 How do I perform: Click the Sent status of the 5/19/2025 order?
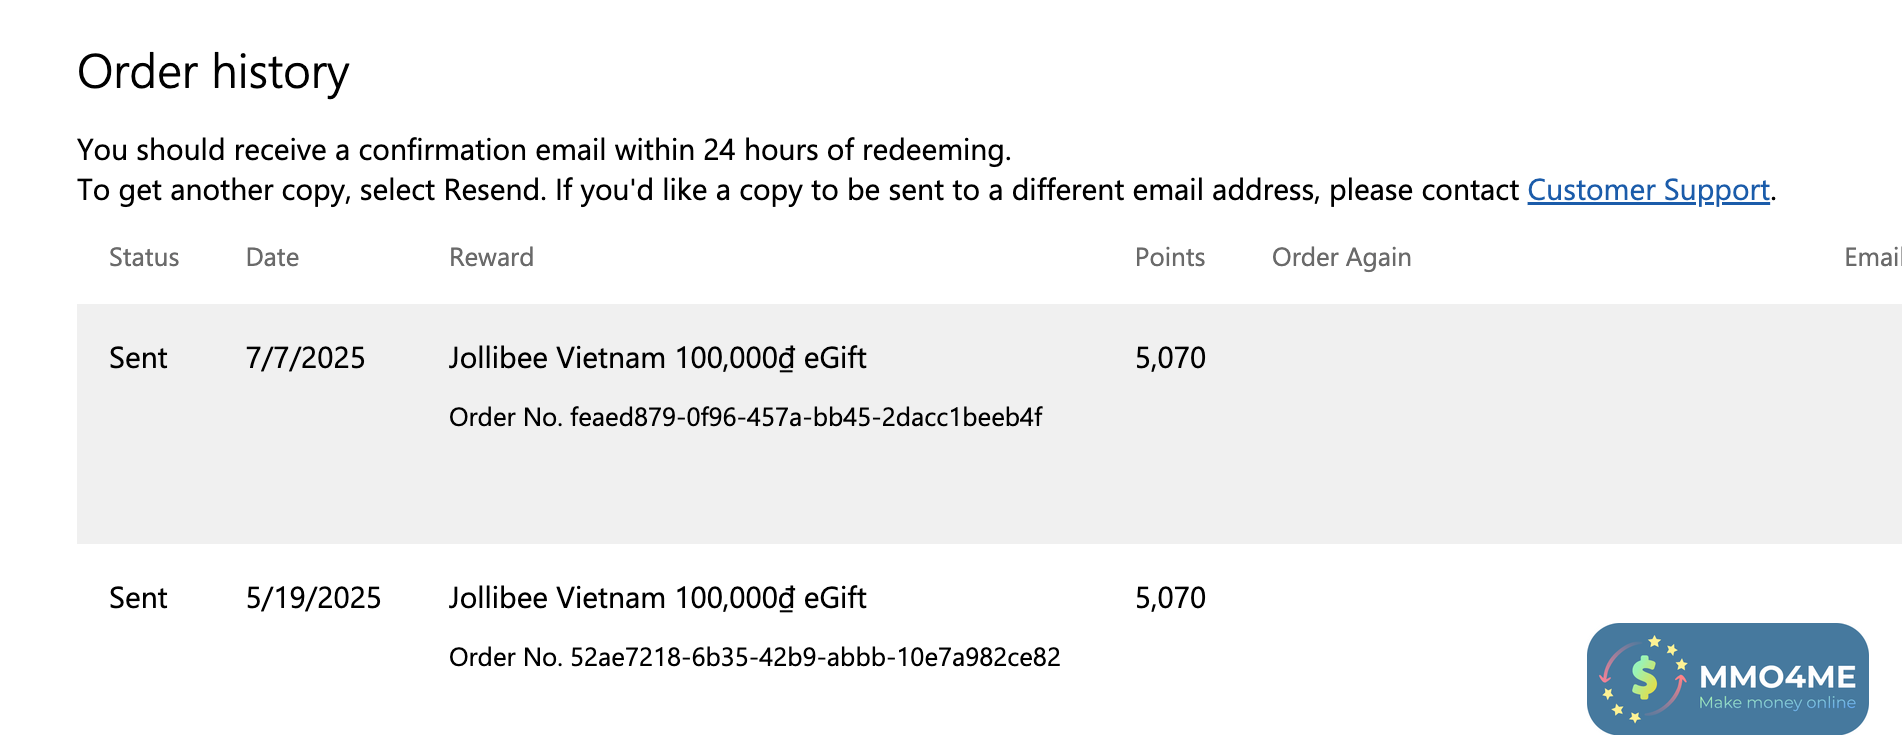click(x=138, y=598)
